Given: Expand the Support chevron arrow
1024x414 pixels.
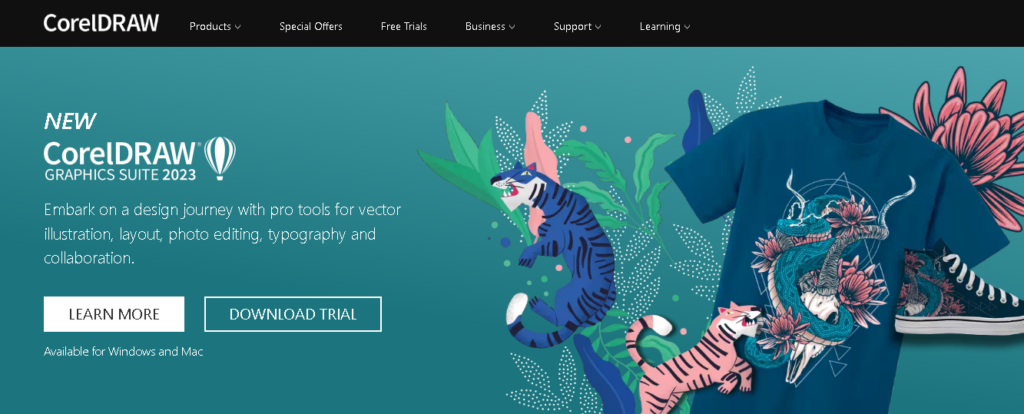Looking at the screenshot, I should [598, 27].
